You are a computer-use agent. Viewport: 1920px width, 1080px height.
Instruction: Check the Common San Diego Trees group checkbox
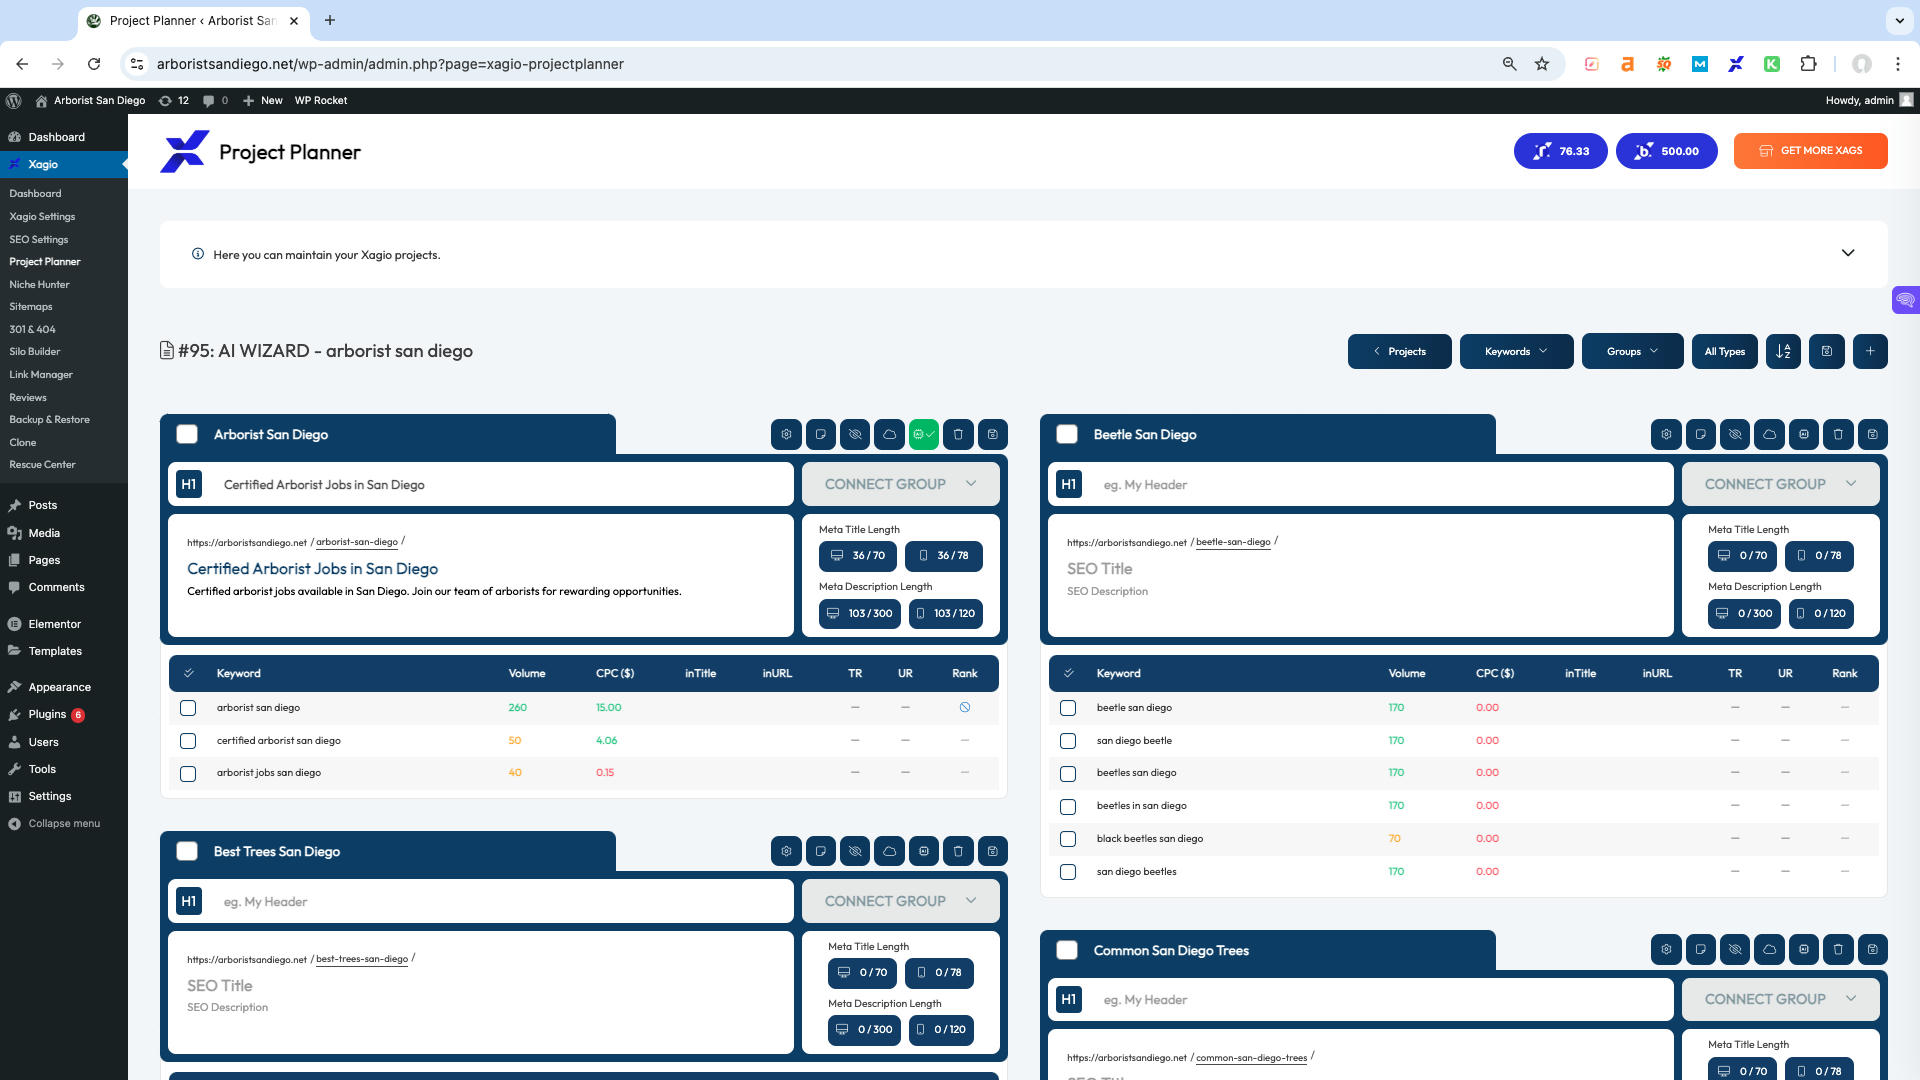click(1067, 950)
